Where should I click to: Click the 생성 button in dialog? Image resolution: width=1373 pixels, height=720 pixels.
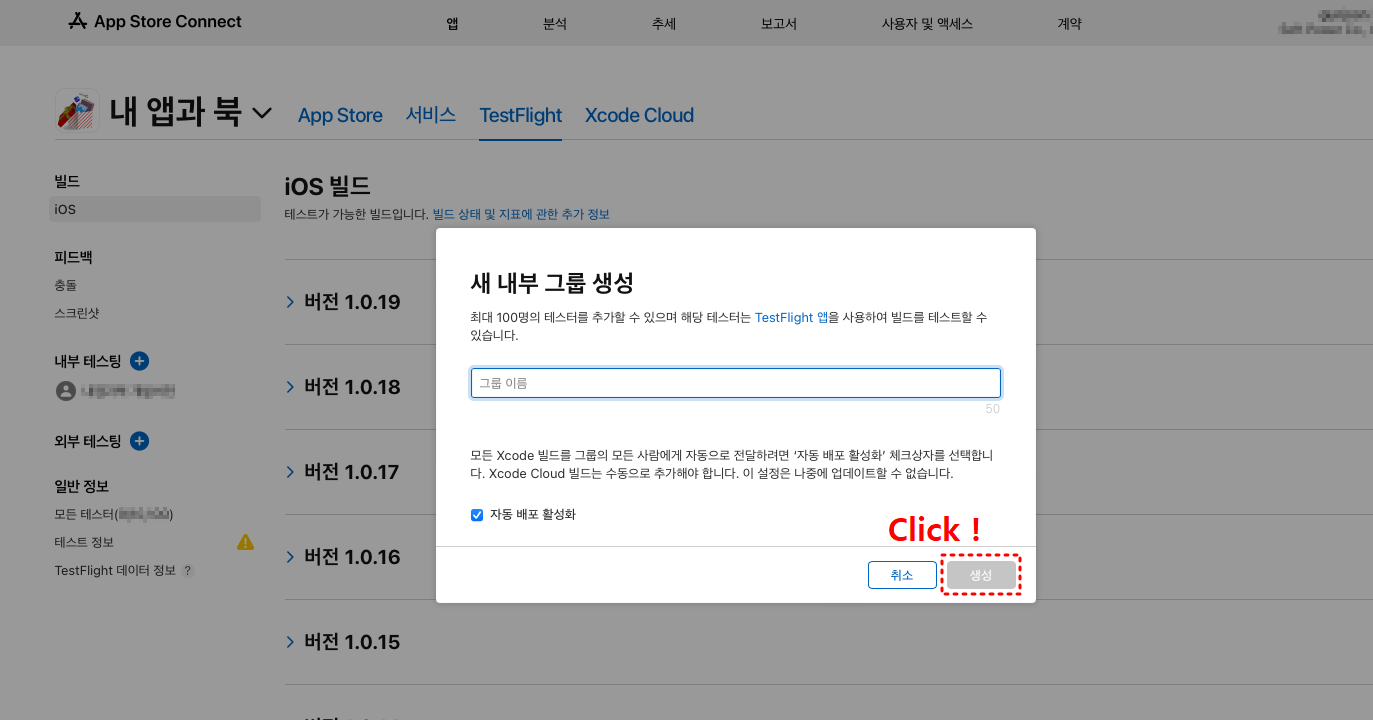coord(981,575)
